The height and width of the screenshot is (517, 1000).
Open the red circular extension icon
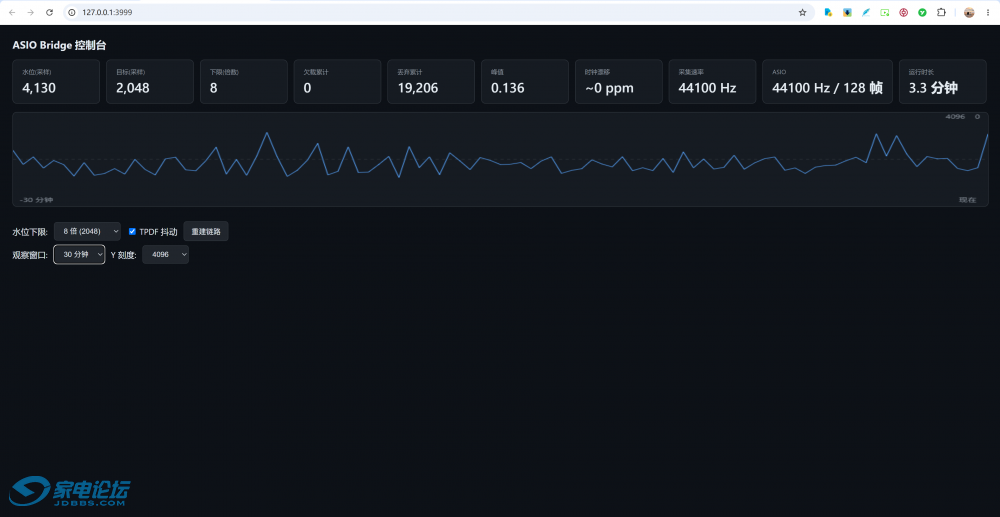click(904, 12)
